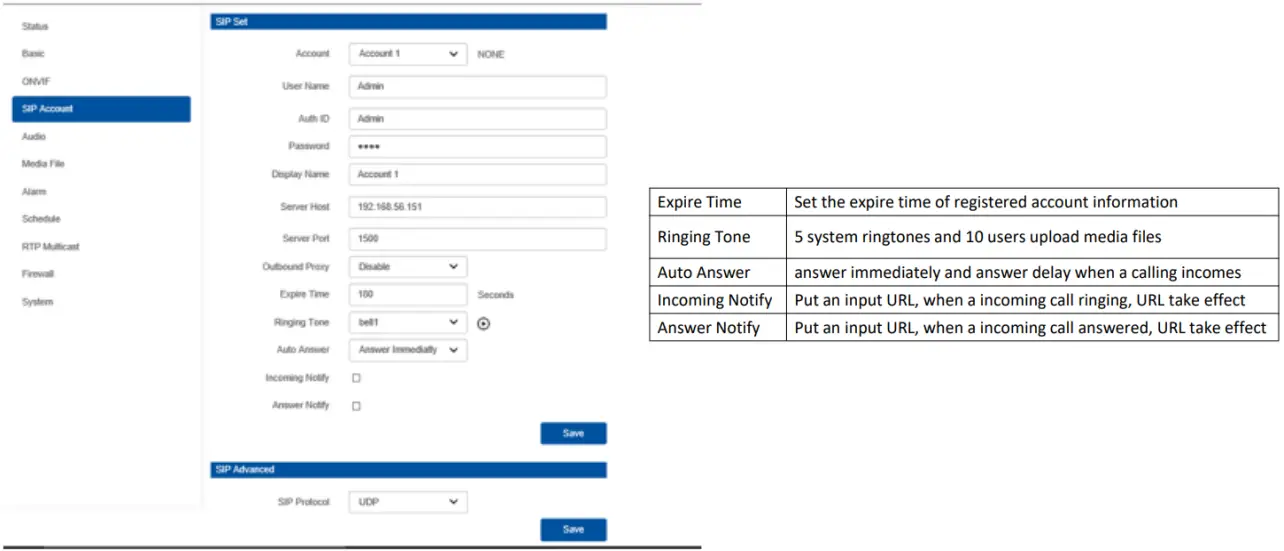This screenshot has width=1284, height=551.
Task: Open the Account dropdown
Action: 407,54
